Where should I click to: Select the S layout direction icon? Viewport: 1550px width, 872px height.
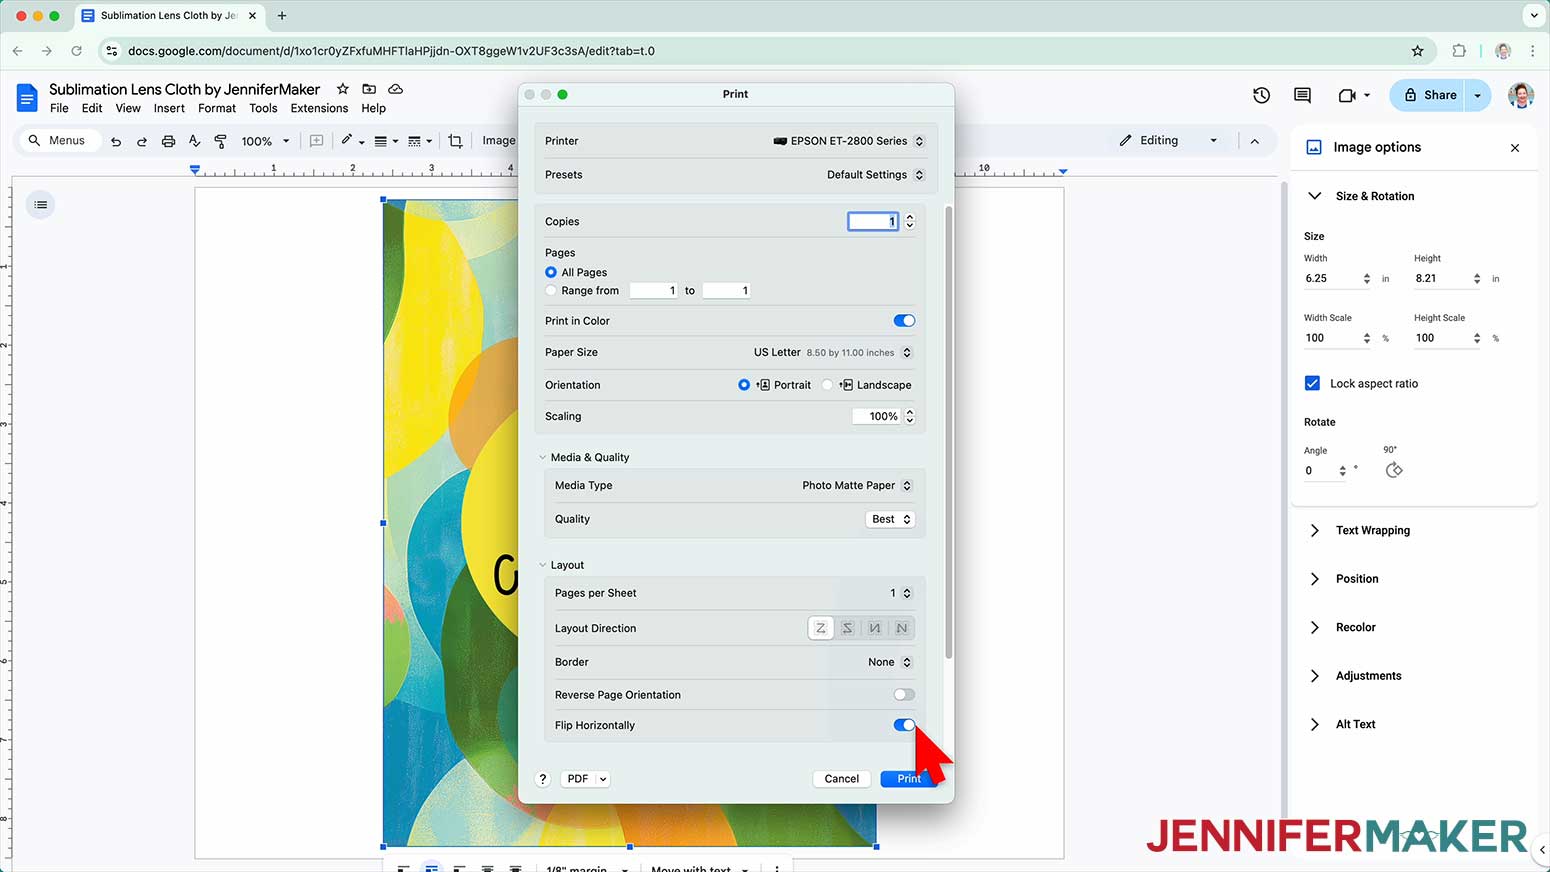point(847,628)
